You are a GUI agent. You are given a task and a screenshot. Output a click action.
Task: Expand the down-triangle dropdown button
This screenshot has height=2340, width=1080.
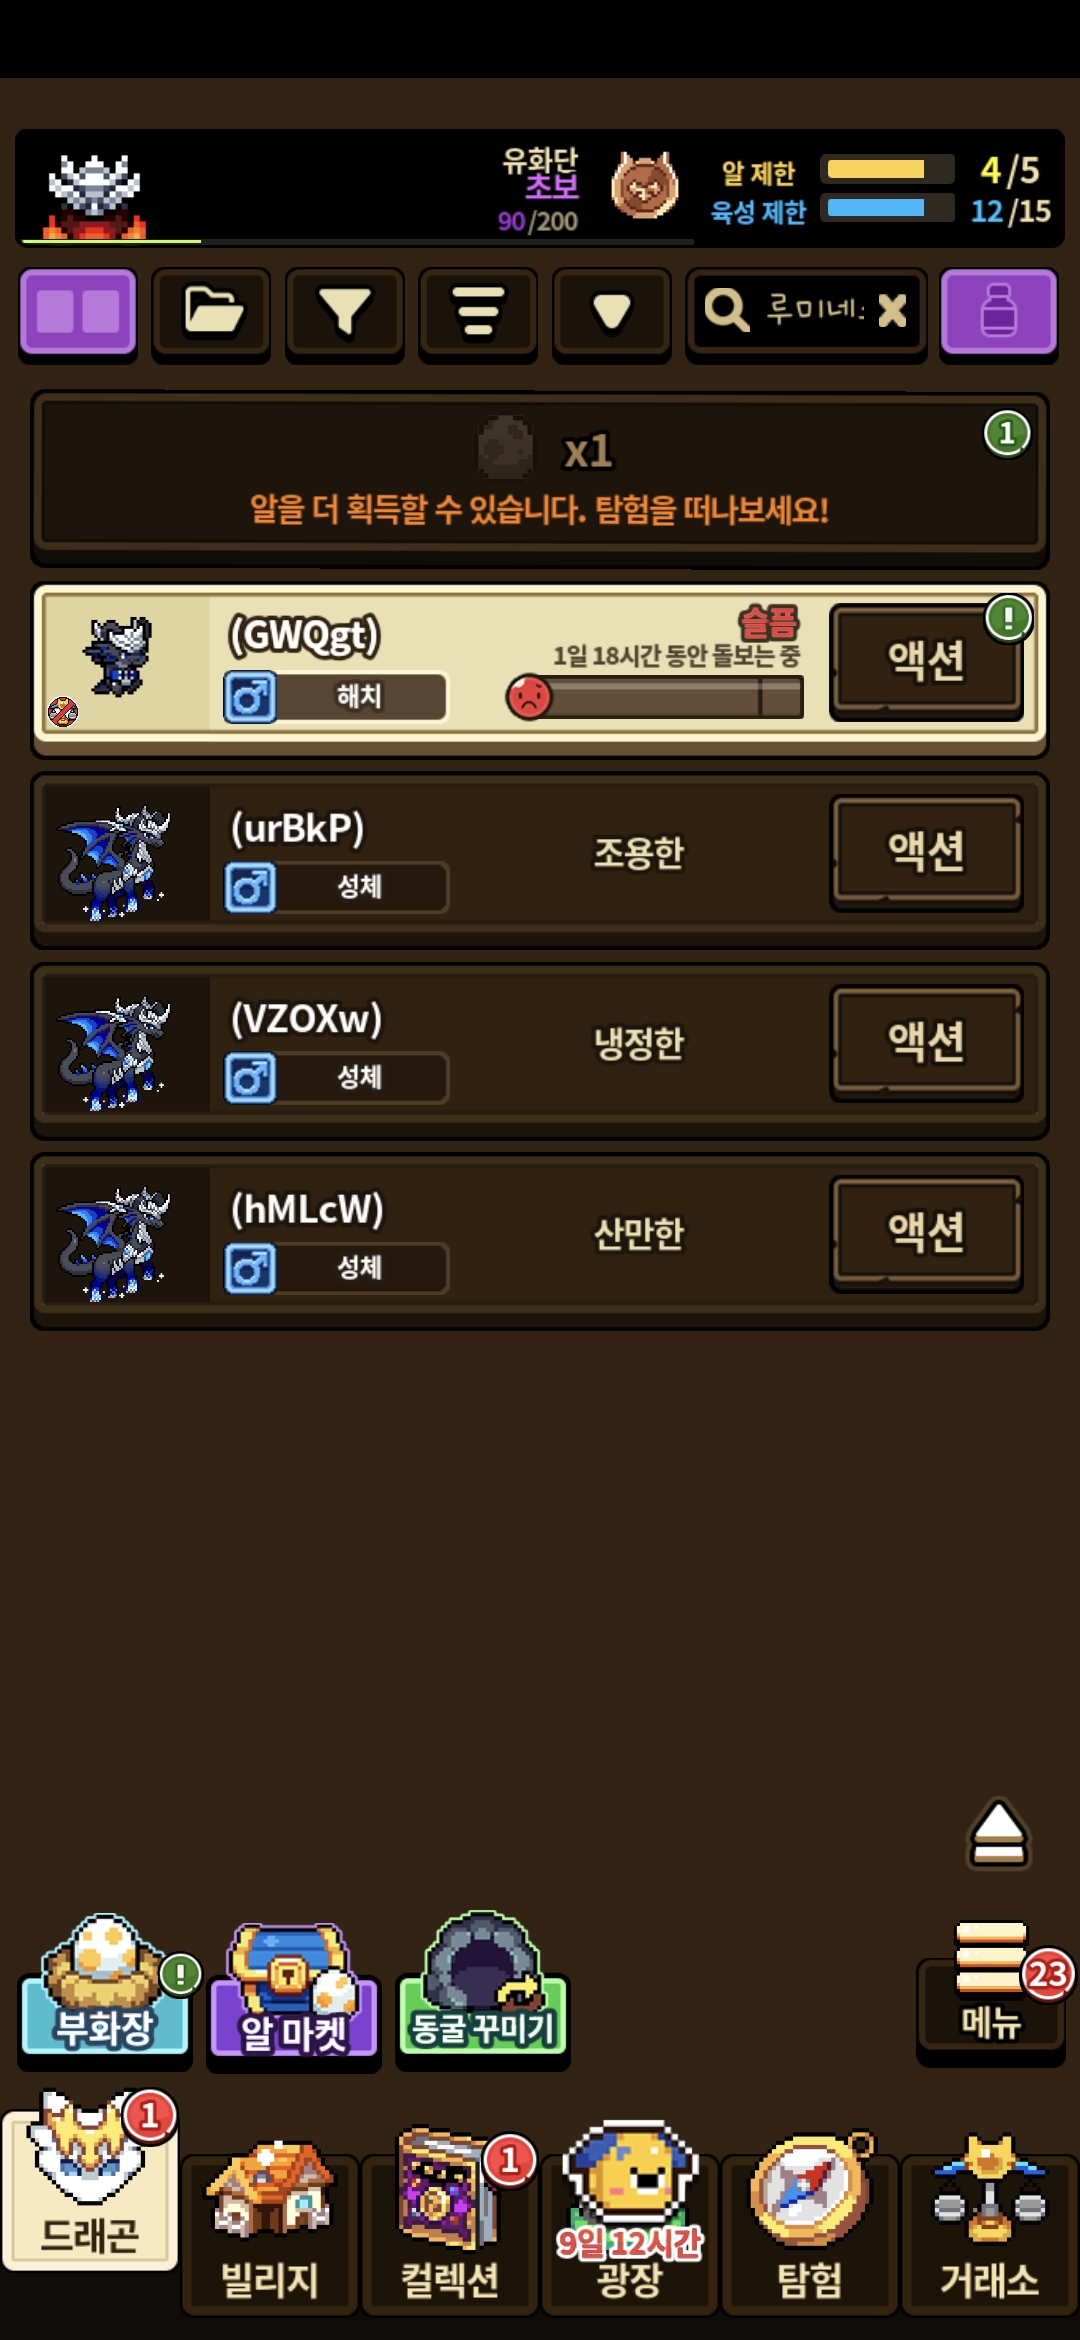tap(611, 311)
